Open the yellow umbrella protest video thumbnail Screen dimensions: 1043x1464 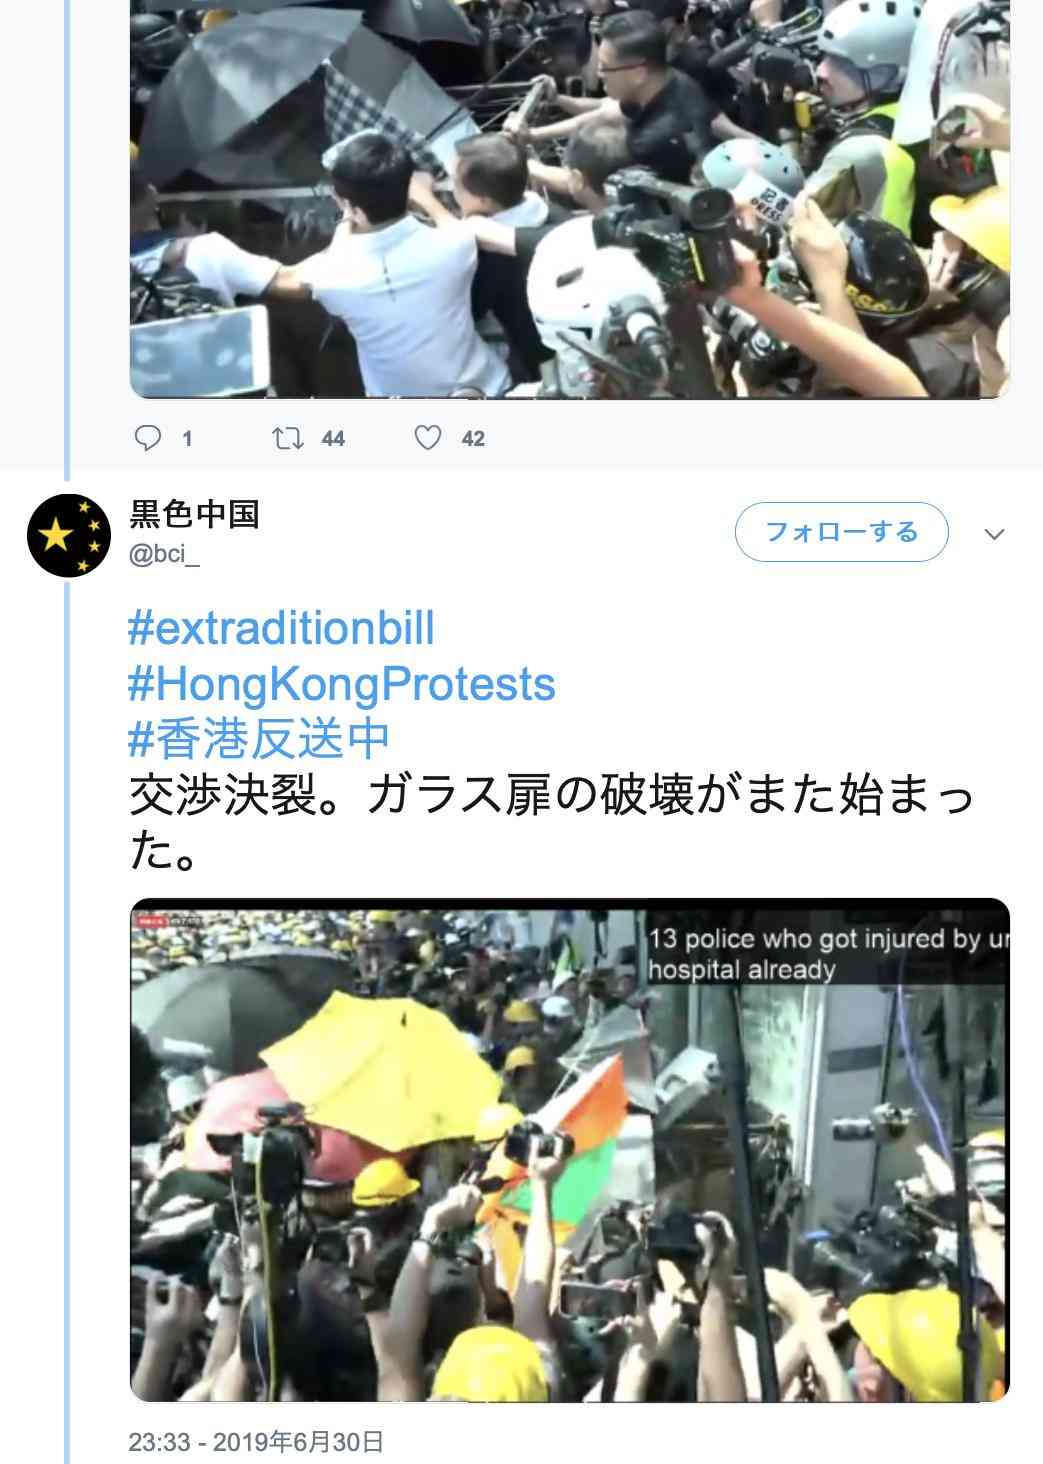(570, 1150)
